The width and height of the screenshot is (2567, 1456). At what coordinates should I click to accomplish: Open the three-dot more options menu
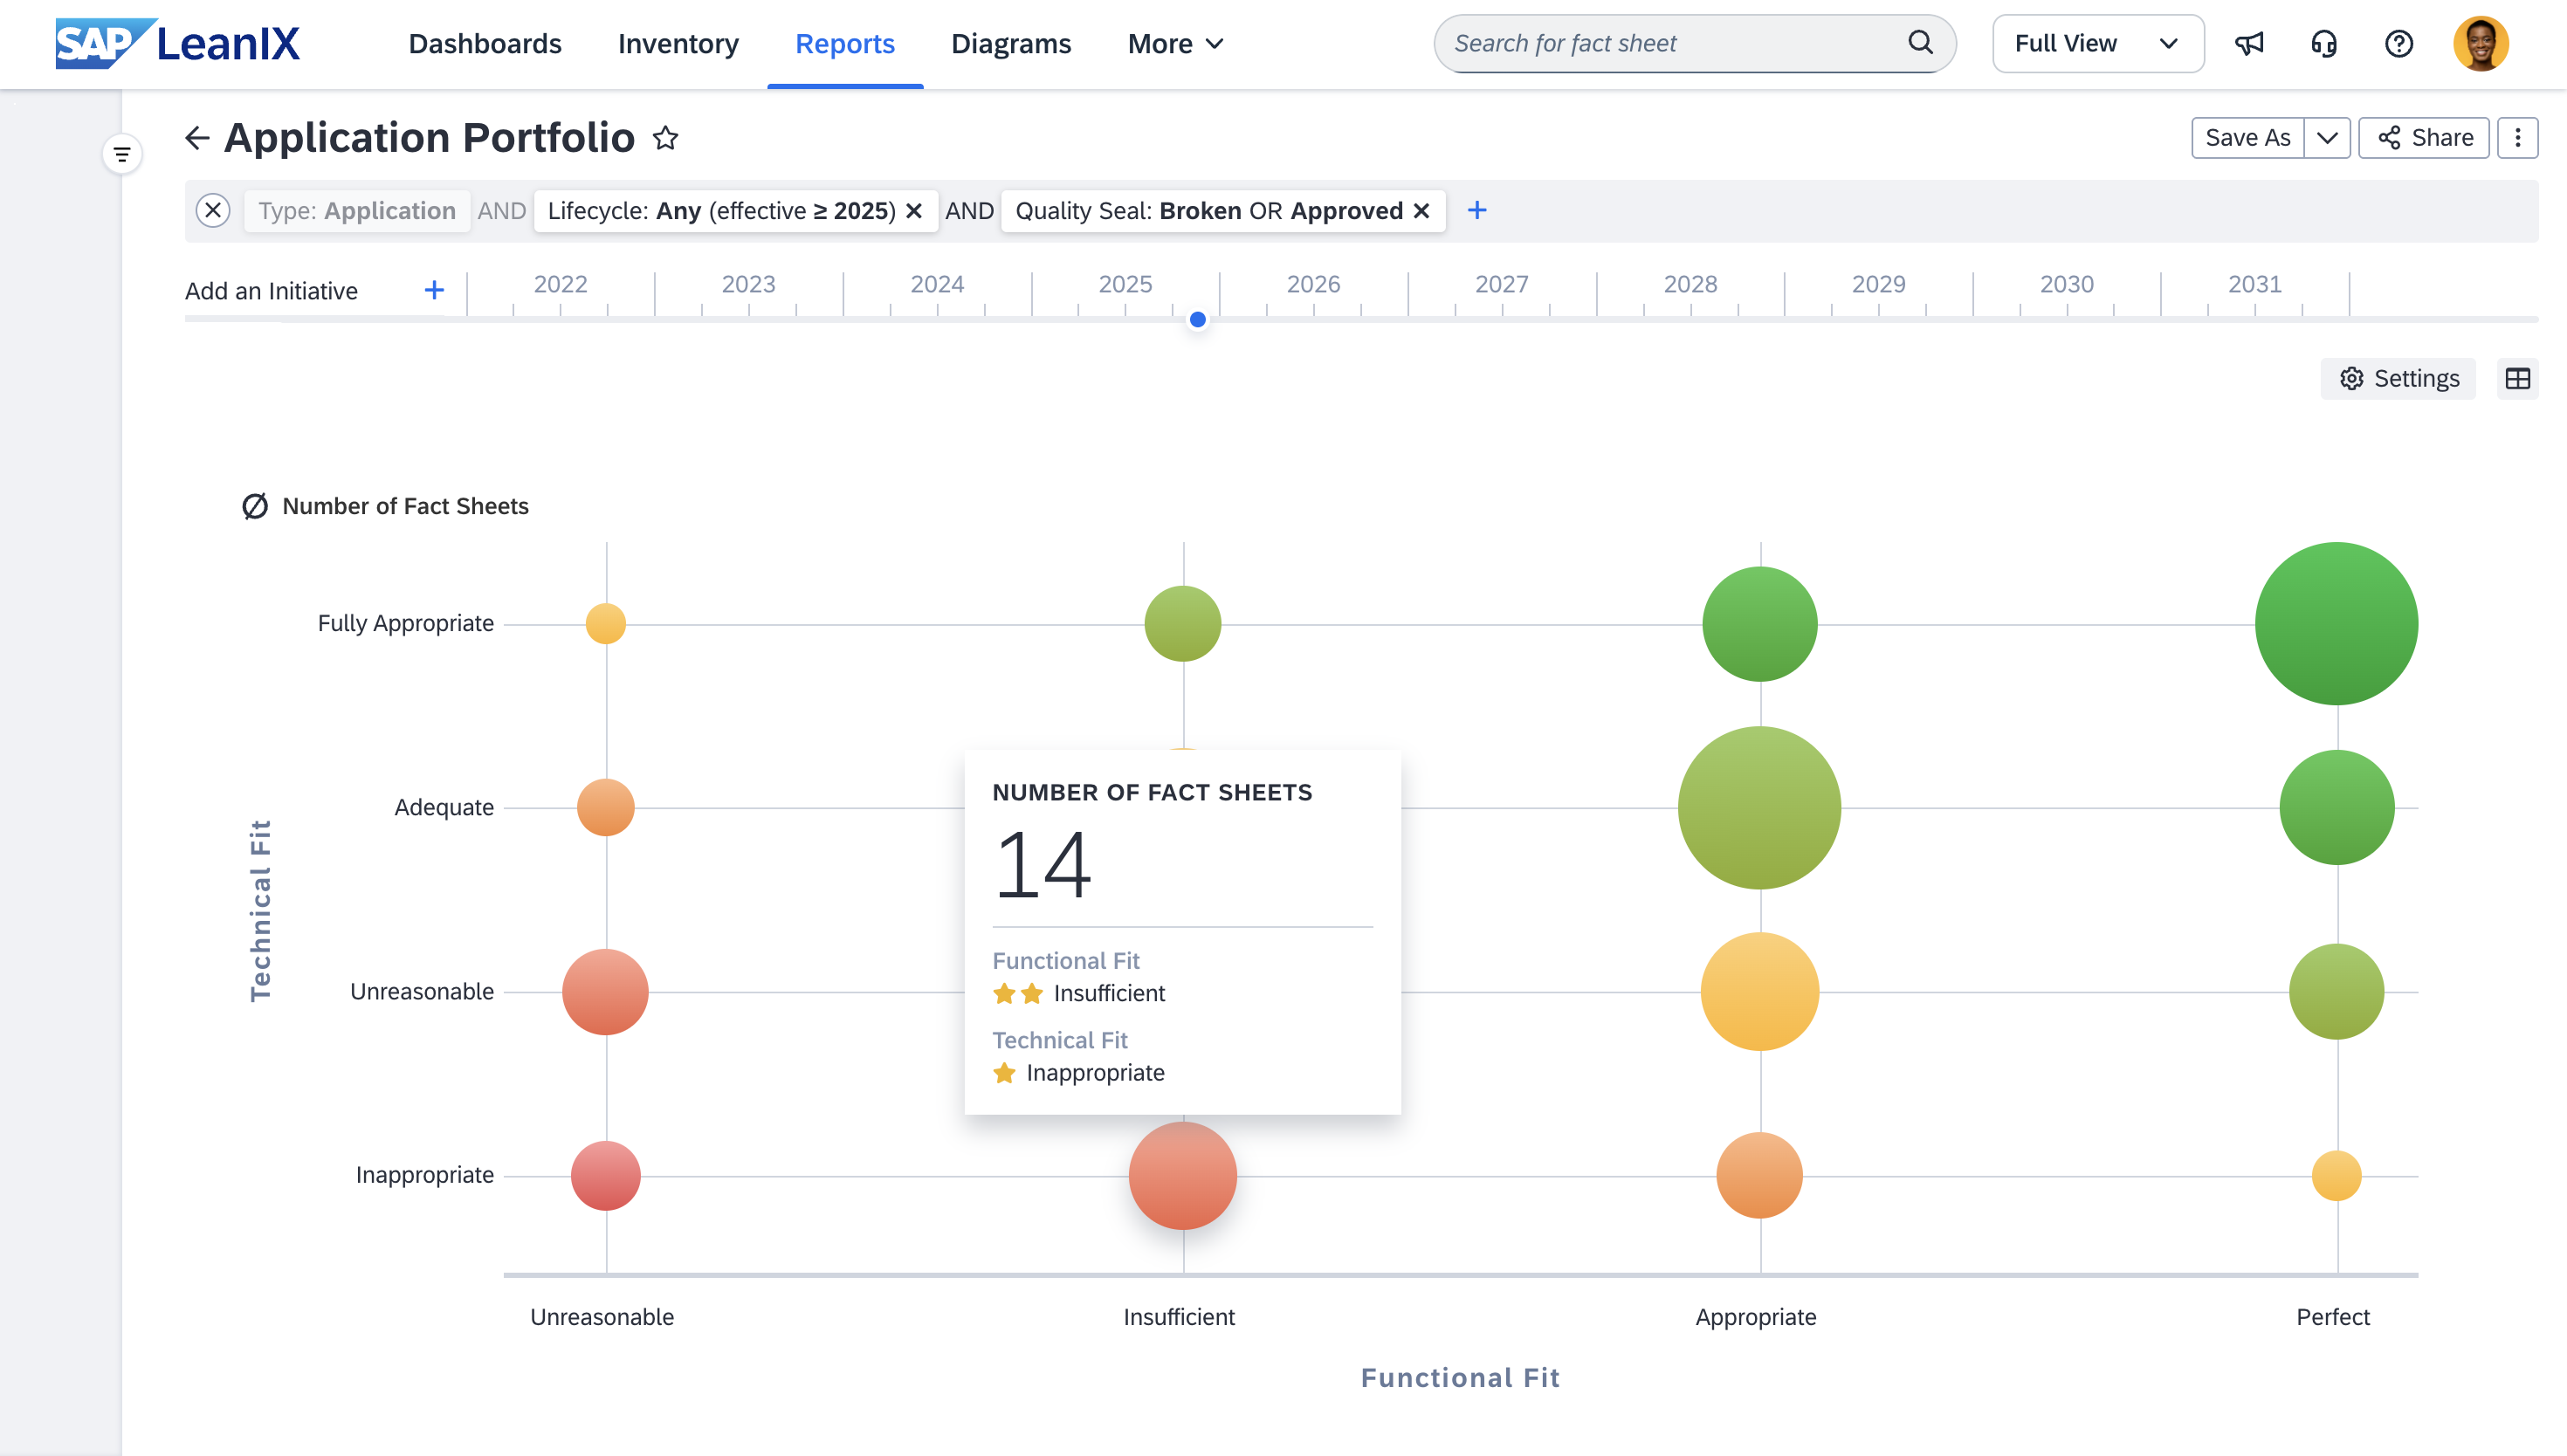(2517, 138)
